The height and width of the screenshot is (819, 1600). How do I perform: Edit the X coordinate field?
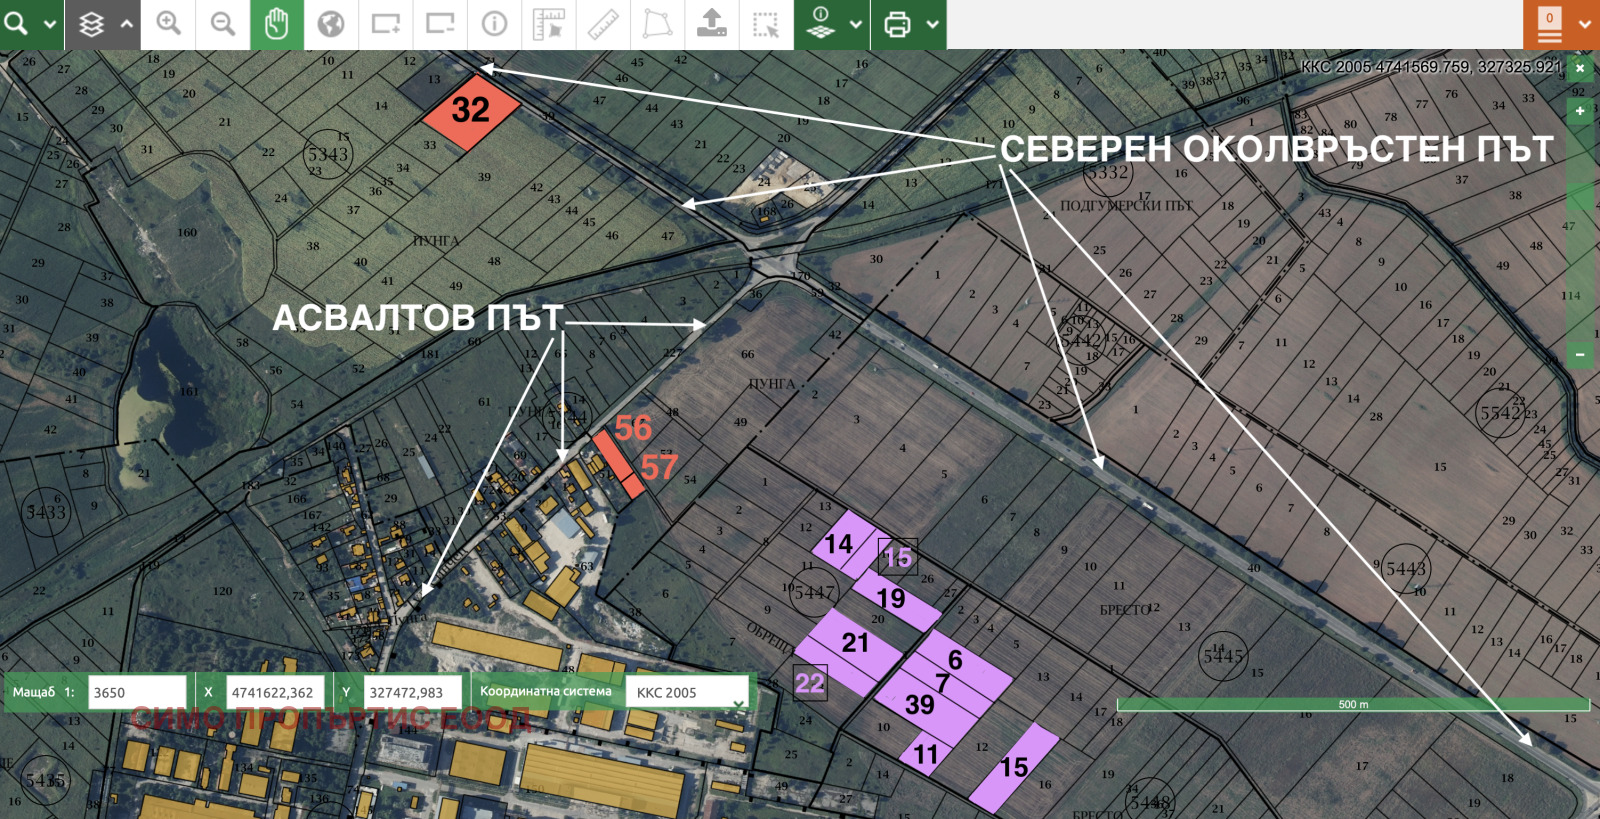(275, 692)
